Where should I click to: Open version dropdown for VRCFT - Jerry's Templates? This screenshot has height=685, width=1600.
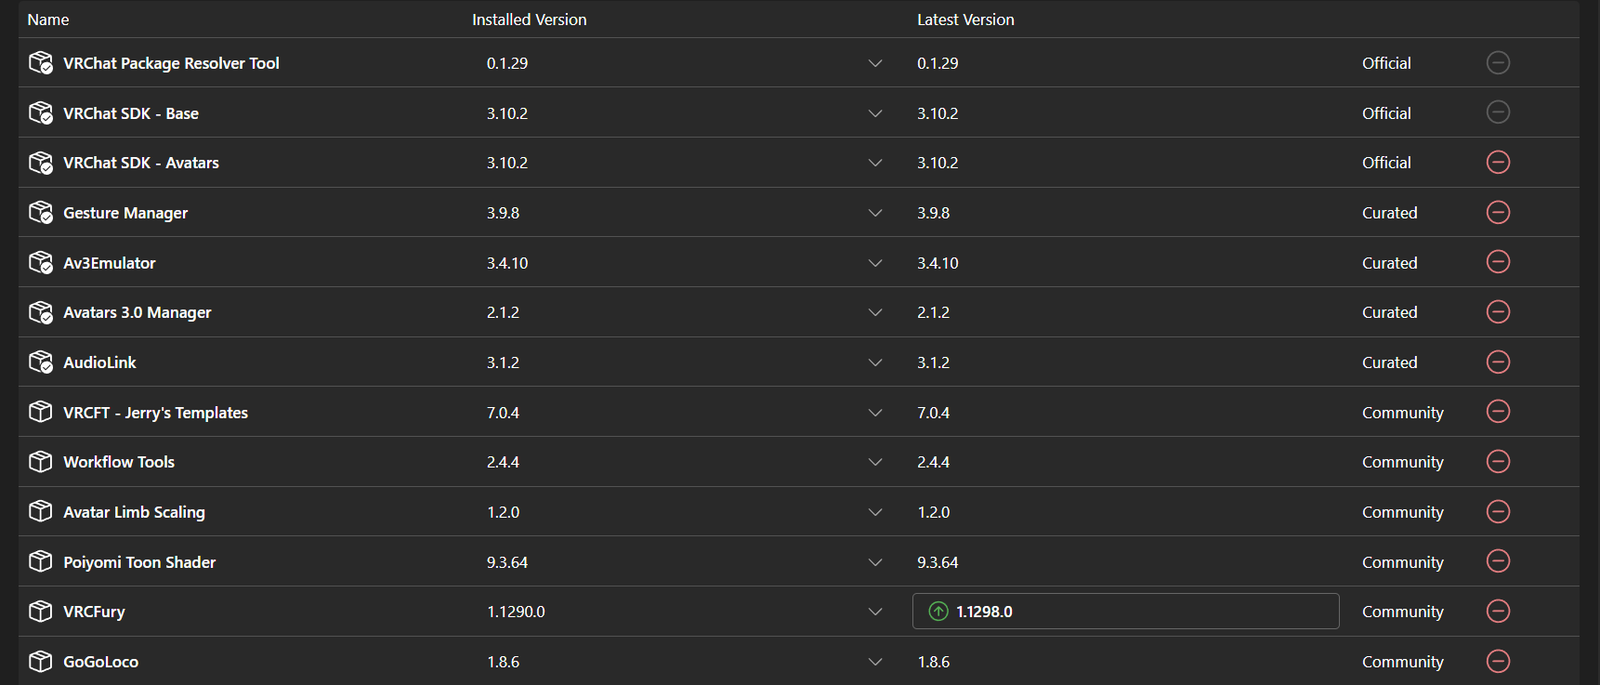(875, 412)
